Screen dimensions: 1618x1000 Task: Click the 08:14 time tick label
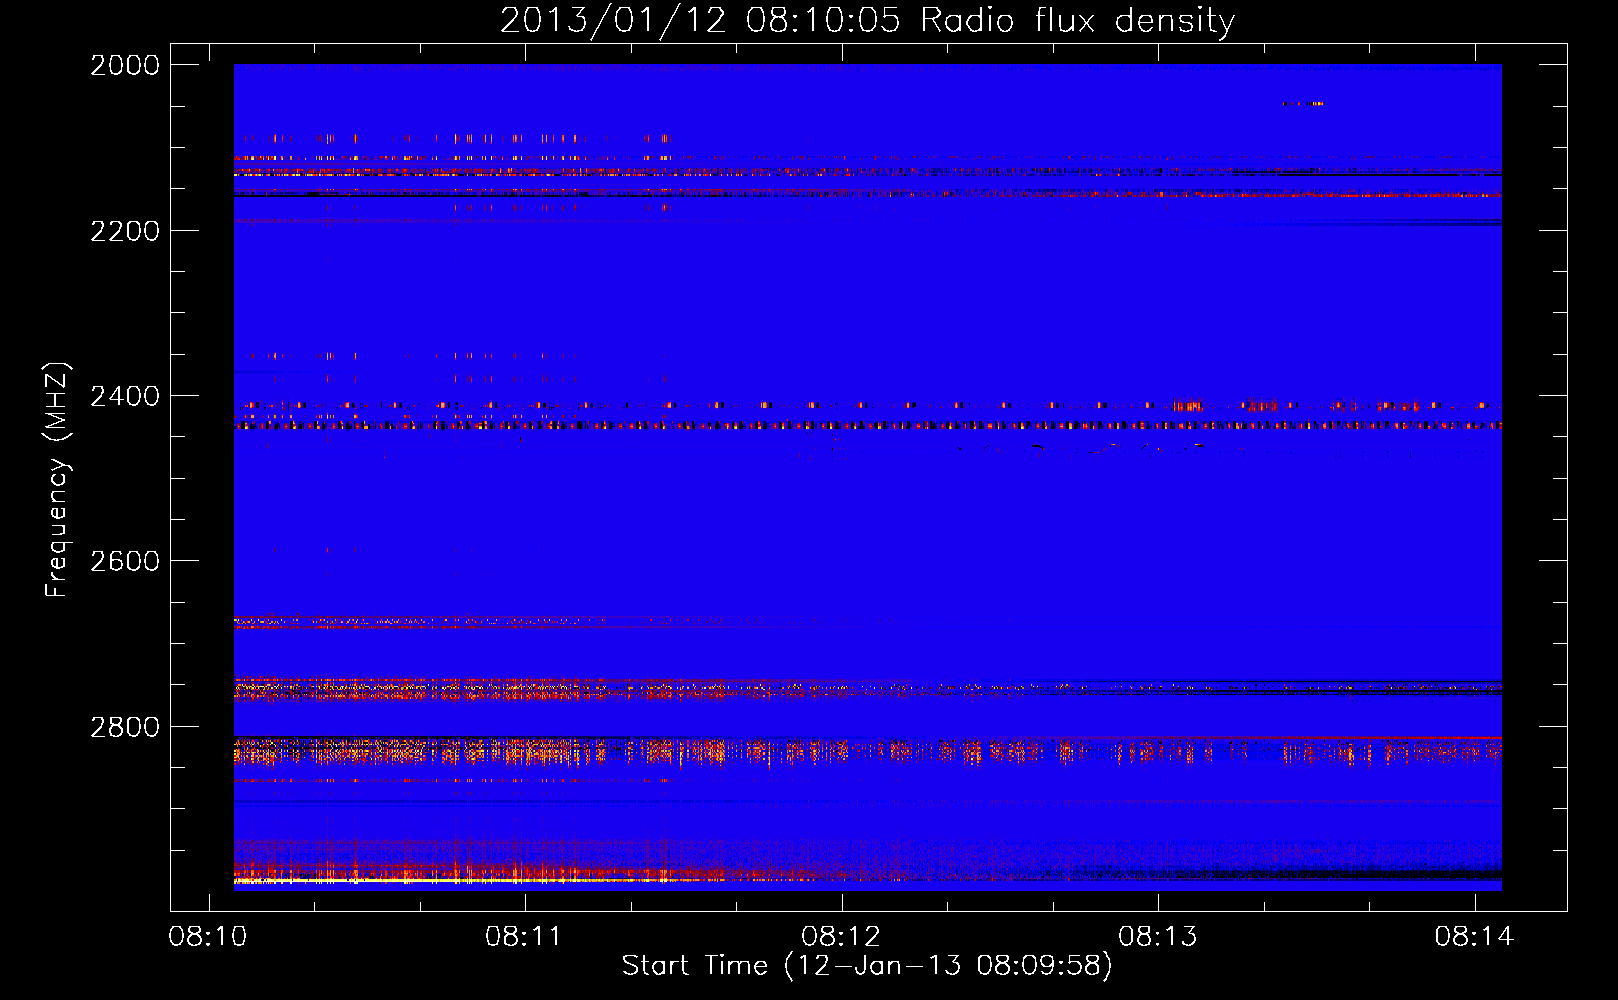[x=1474, y=937]
